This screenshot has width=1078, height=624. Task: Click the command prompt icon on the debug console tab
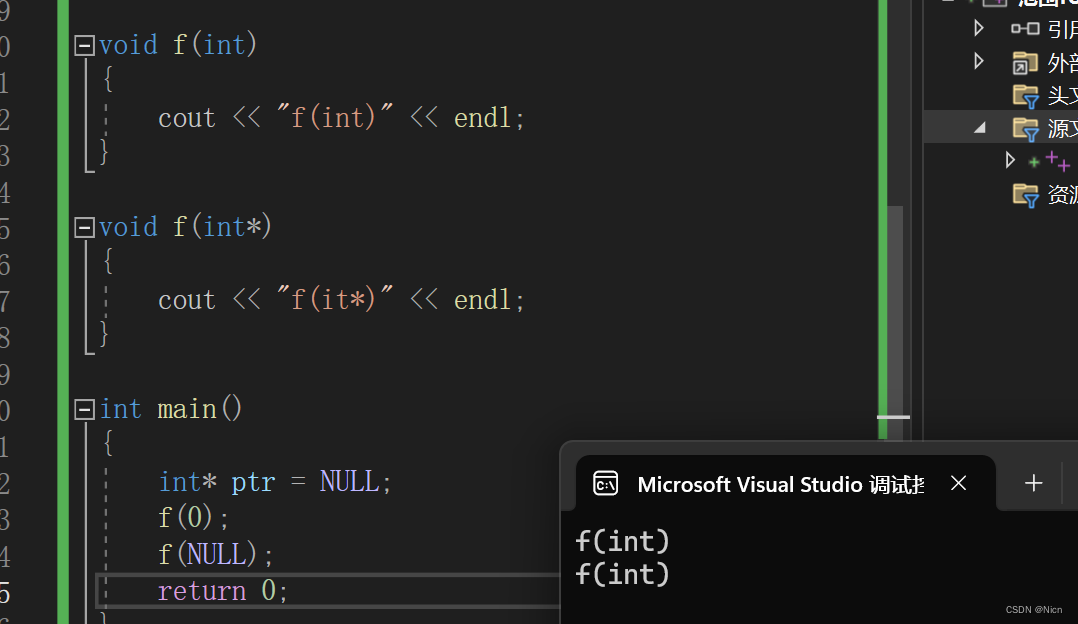tap(605, 483)
